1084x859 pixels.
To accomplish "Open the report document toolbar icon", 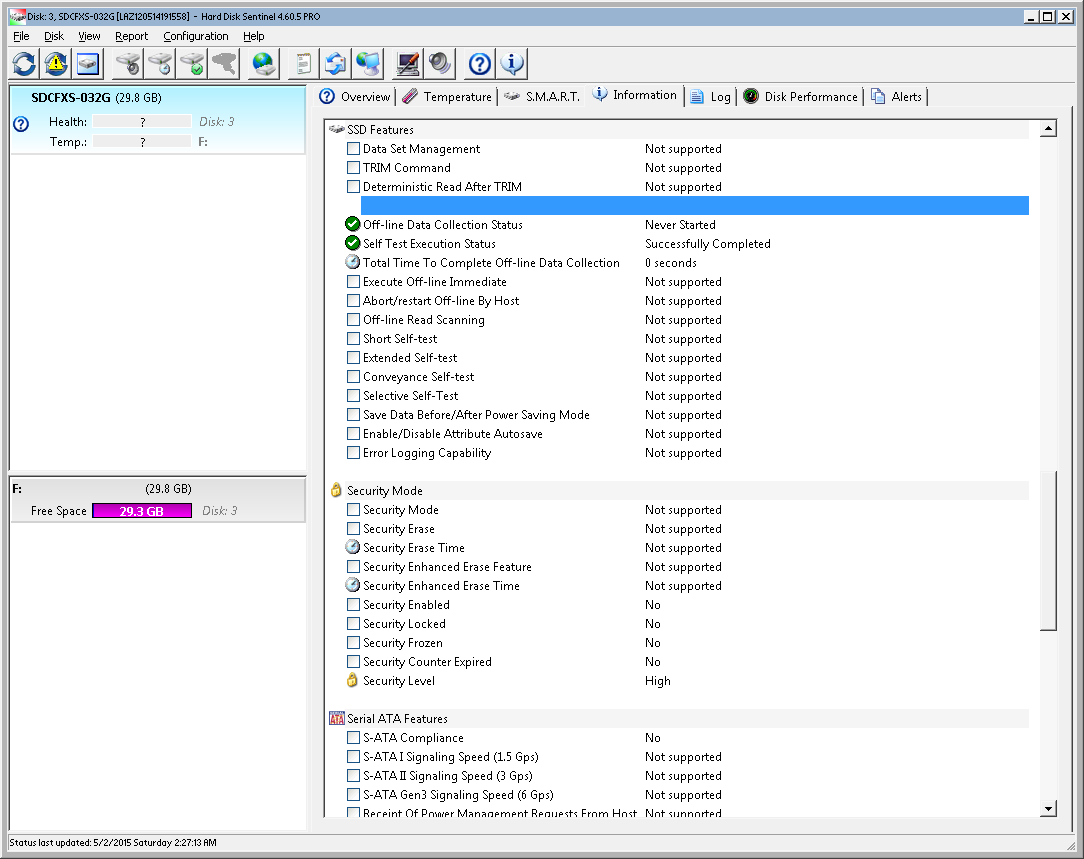I will (x=303, y=64).
